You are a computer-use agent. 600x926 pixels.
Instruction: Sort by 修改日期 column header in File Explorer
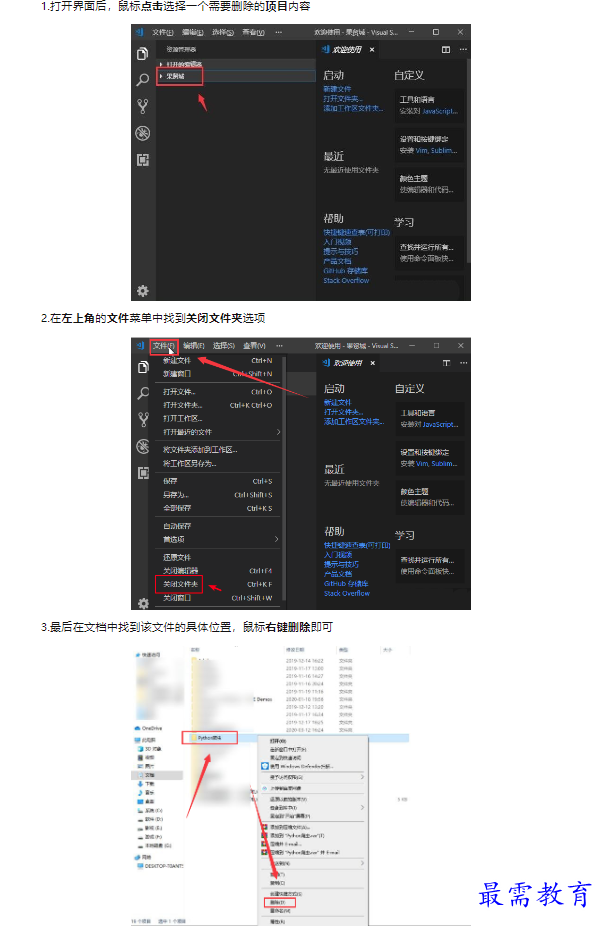tap(295, 650)
